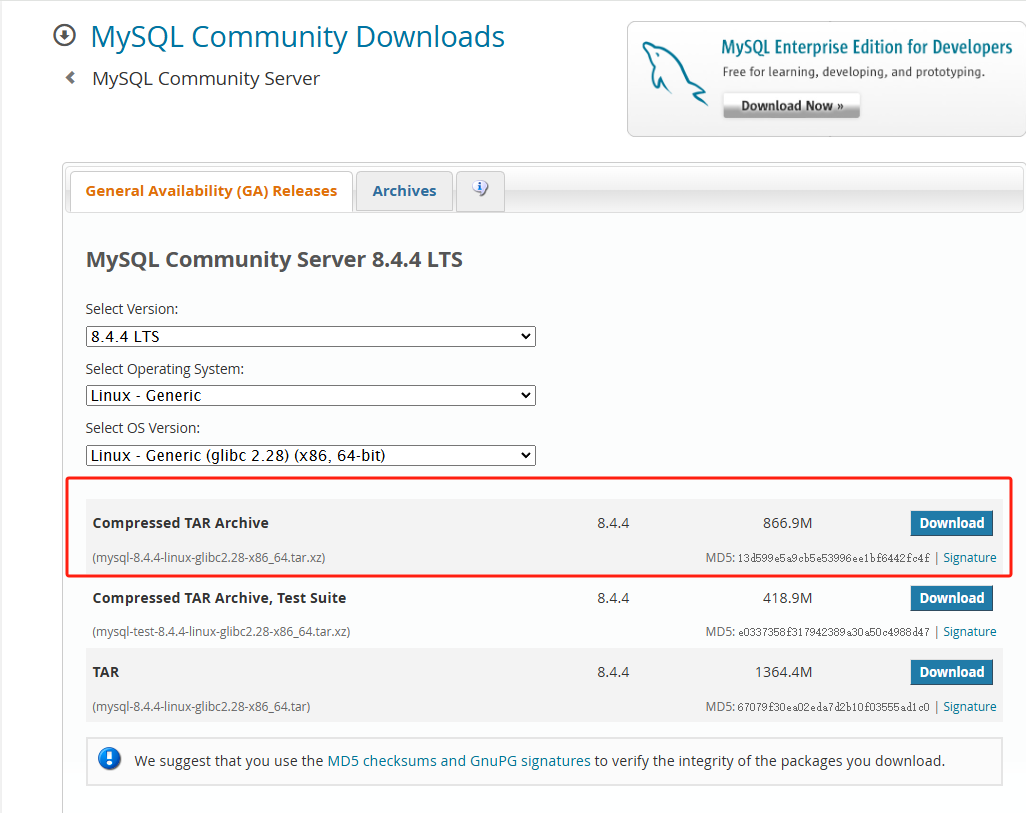The width and height of the screenshot is (1026, 813).
Task: Click the back arrow next to MySQL Community Server
Action: (x=71, y=78)
